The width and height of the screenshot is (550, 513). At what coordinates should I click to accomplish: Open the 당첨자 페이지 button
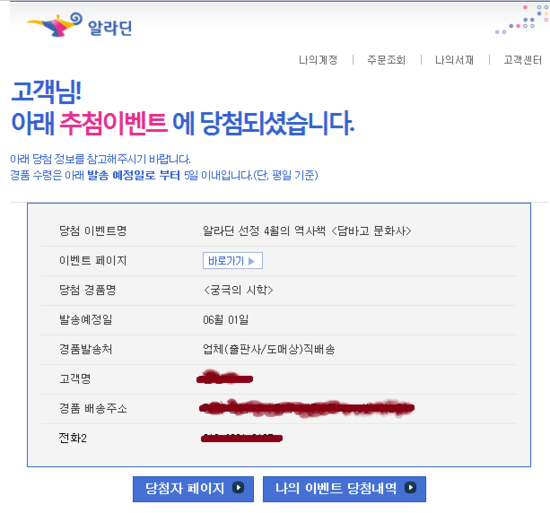[193, 489]
